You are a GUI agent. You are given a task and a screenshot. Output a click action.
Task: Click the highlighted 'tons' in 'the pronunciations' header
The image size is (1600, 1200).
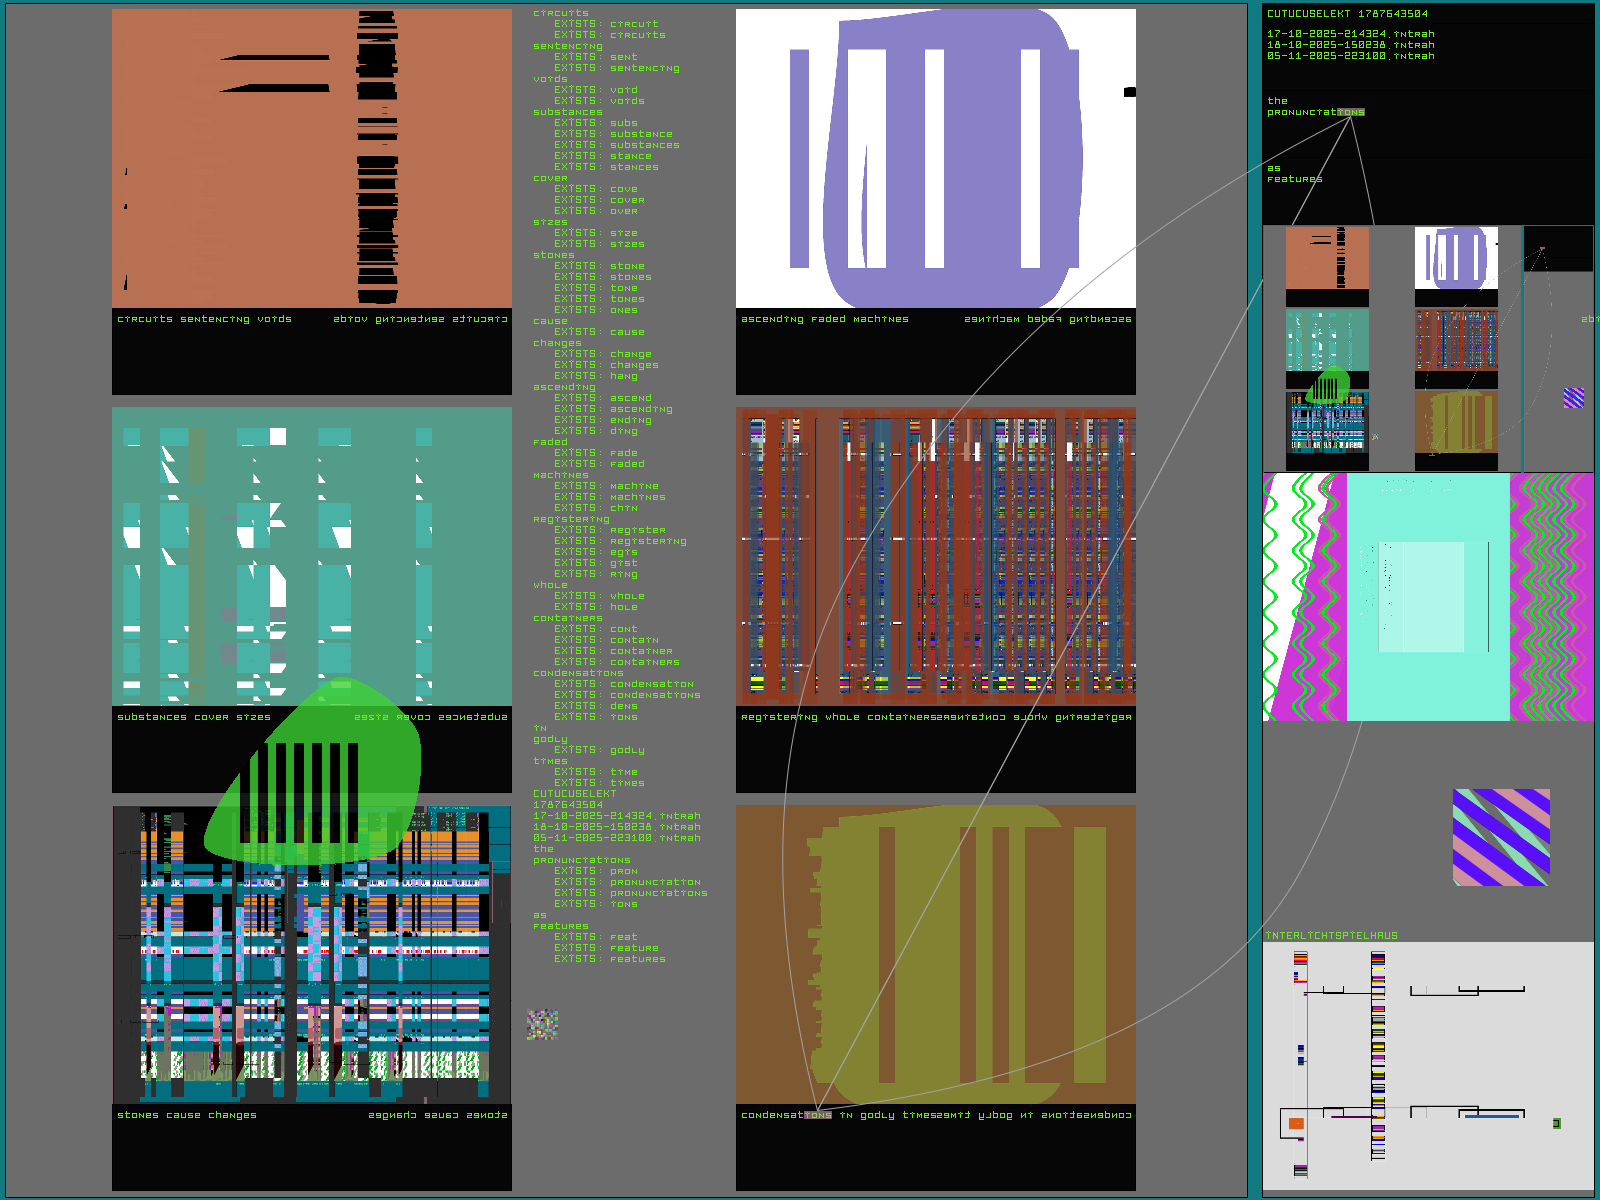(x=1350, y=113)
